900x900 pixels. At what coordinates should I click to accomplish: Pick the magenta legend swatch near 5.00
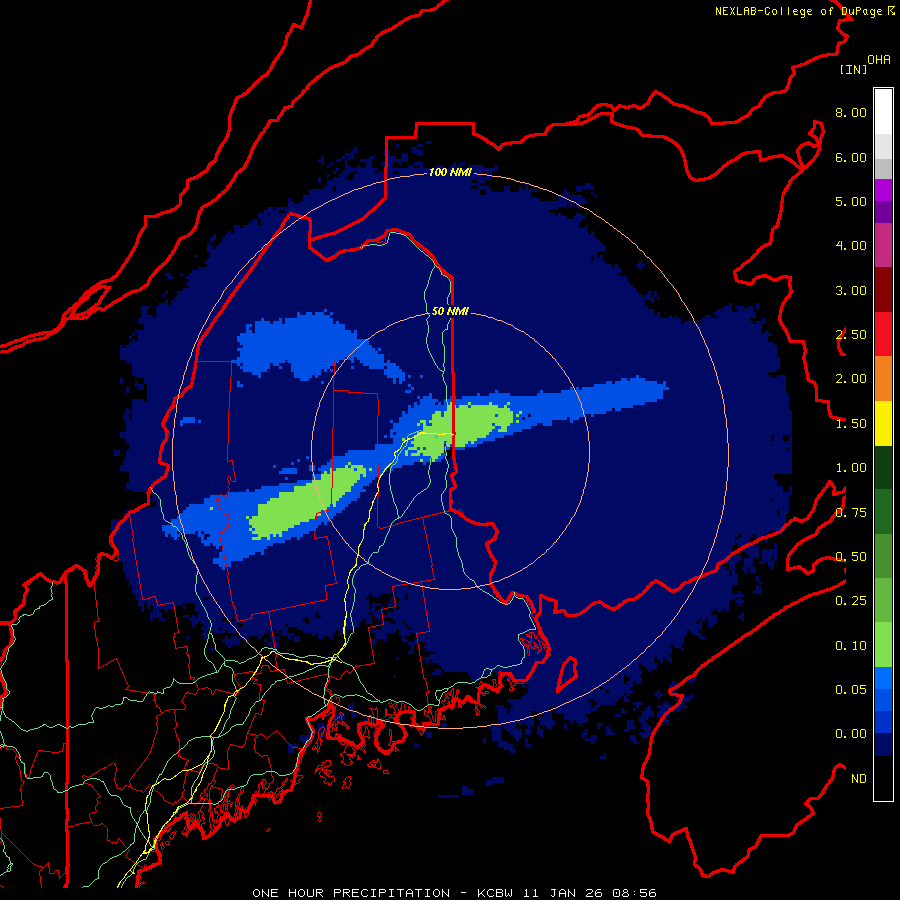883,190
